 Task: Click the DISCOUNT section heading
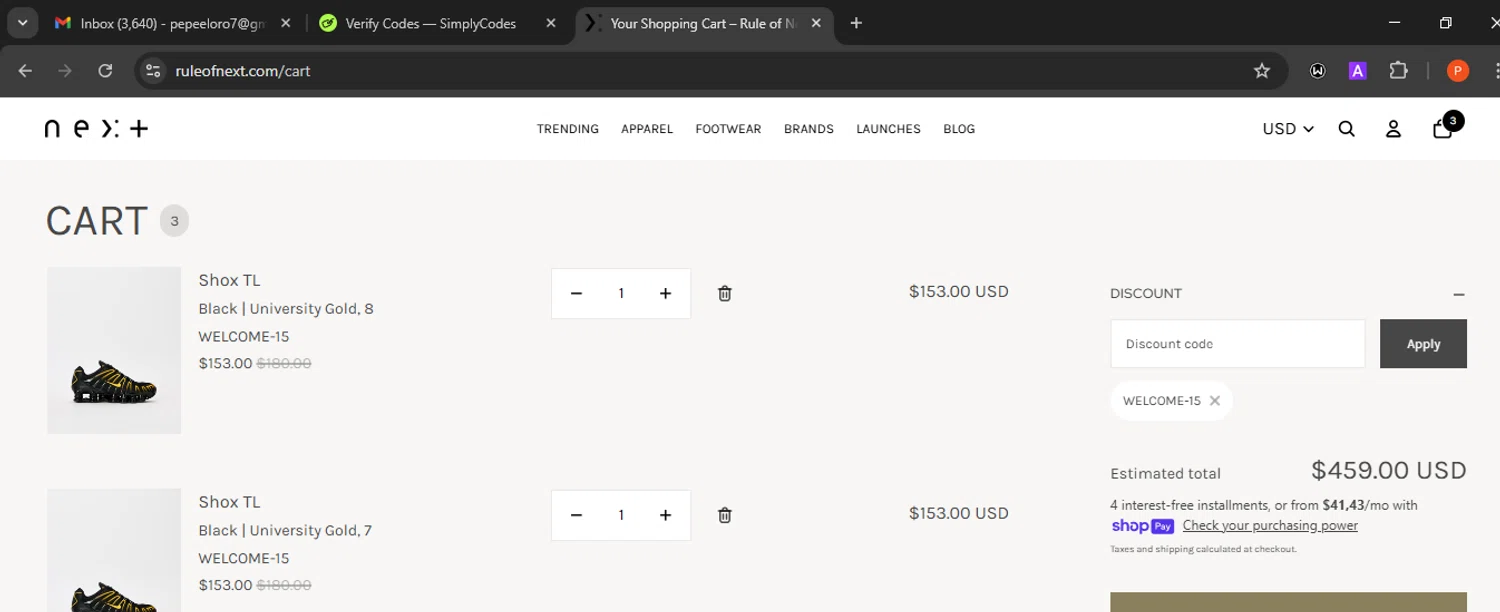point(1146,294)
